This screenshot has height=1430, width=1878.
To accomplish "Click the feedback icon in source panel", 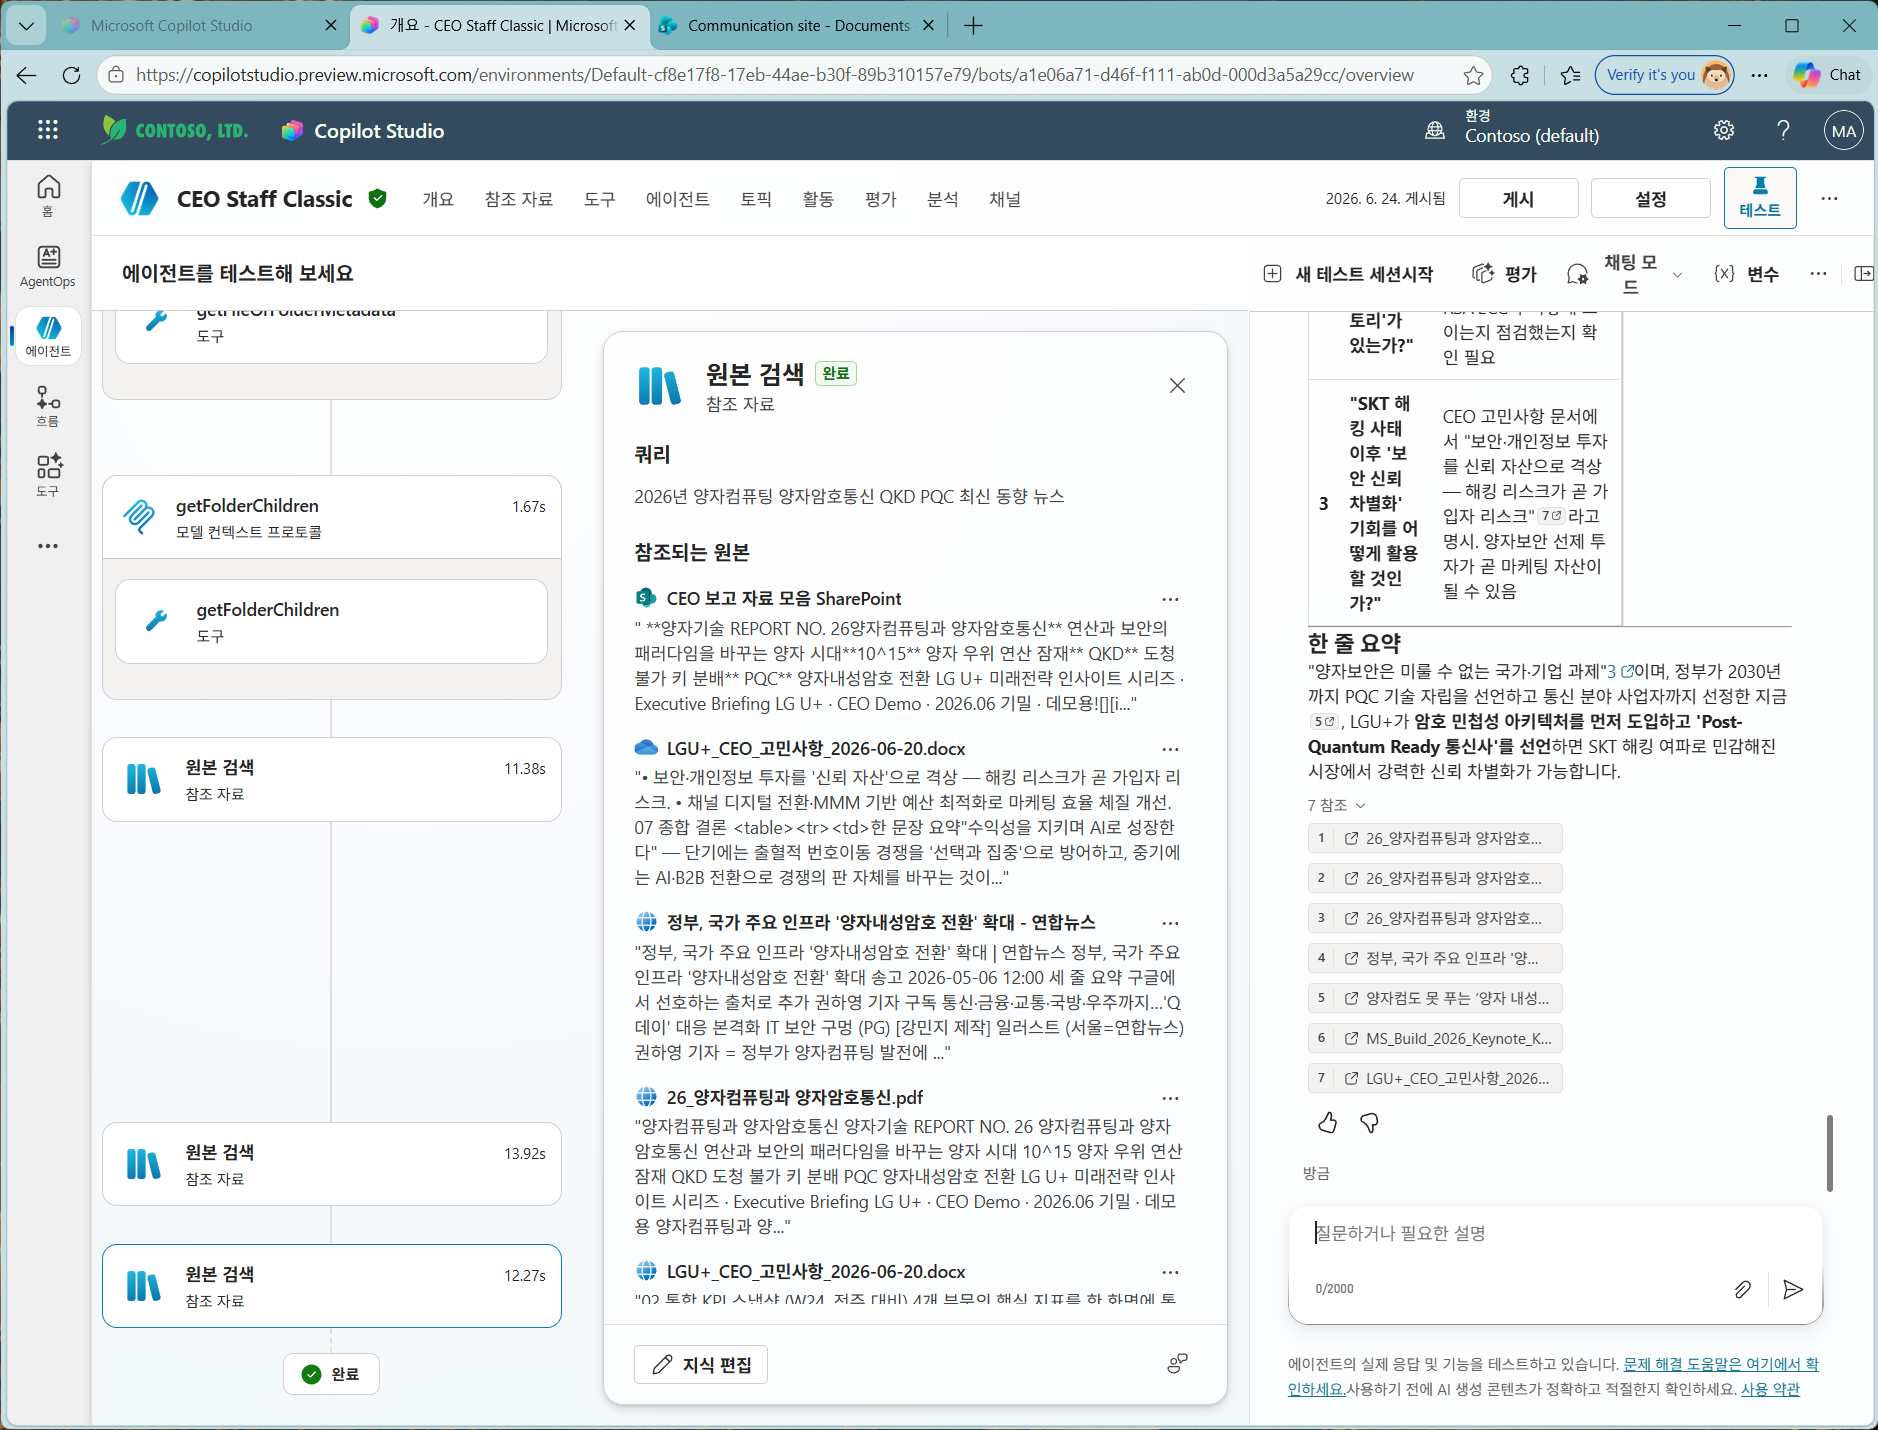I will click(x=1177, y=1363).
